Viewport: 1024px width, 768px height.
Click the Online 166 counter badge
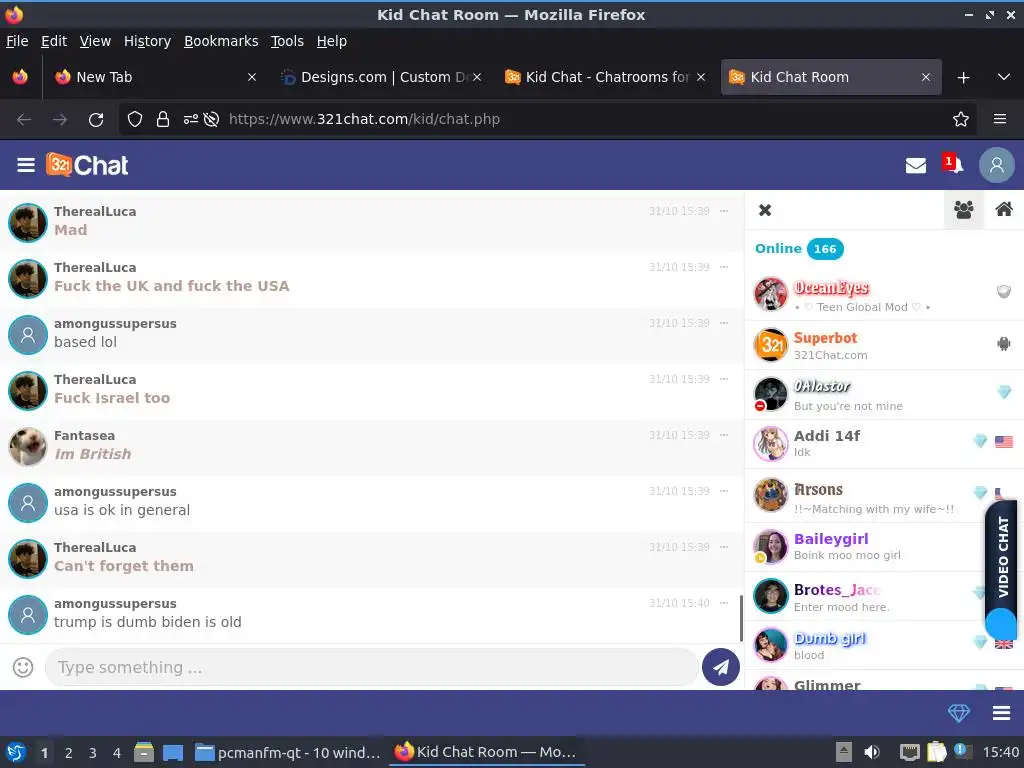[x=825, y=249]
